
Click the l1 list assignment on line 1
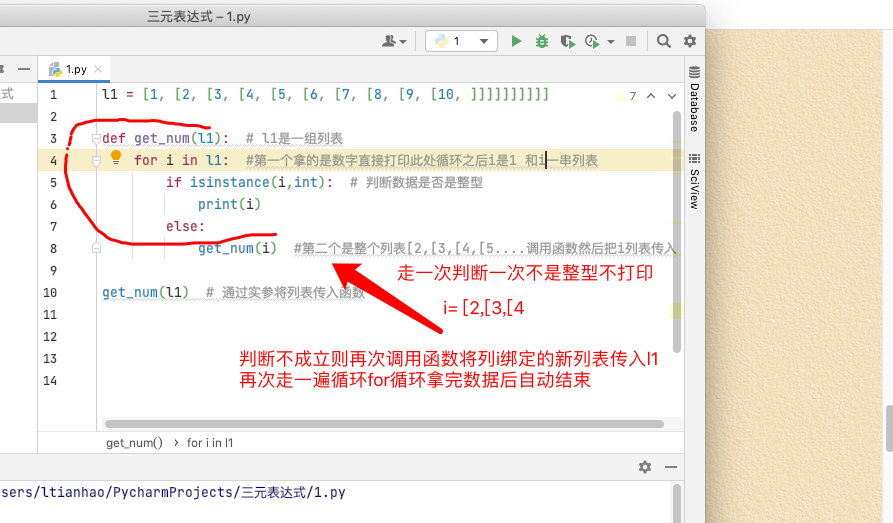pyautogui.click(x=326, y=94)
